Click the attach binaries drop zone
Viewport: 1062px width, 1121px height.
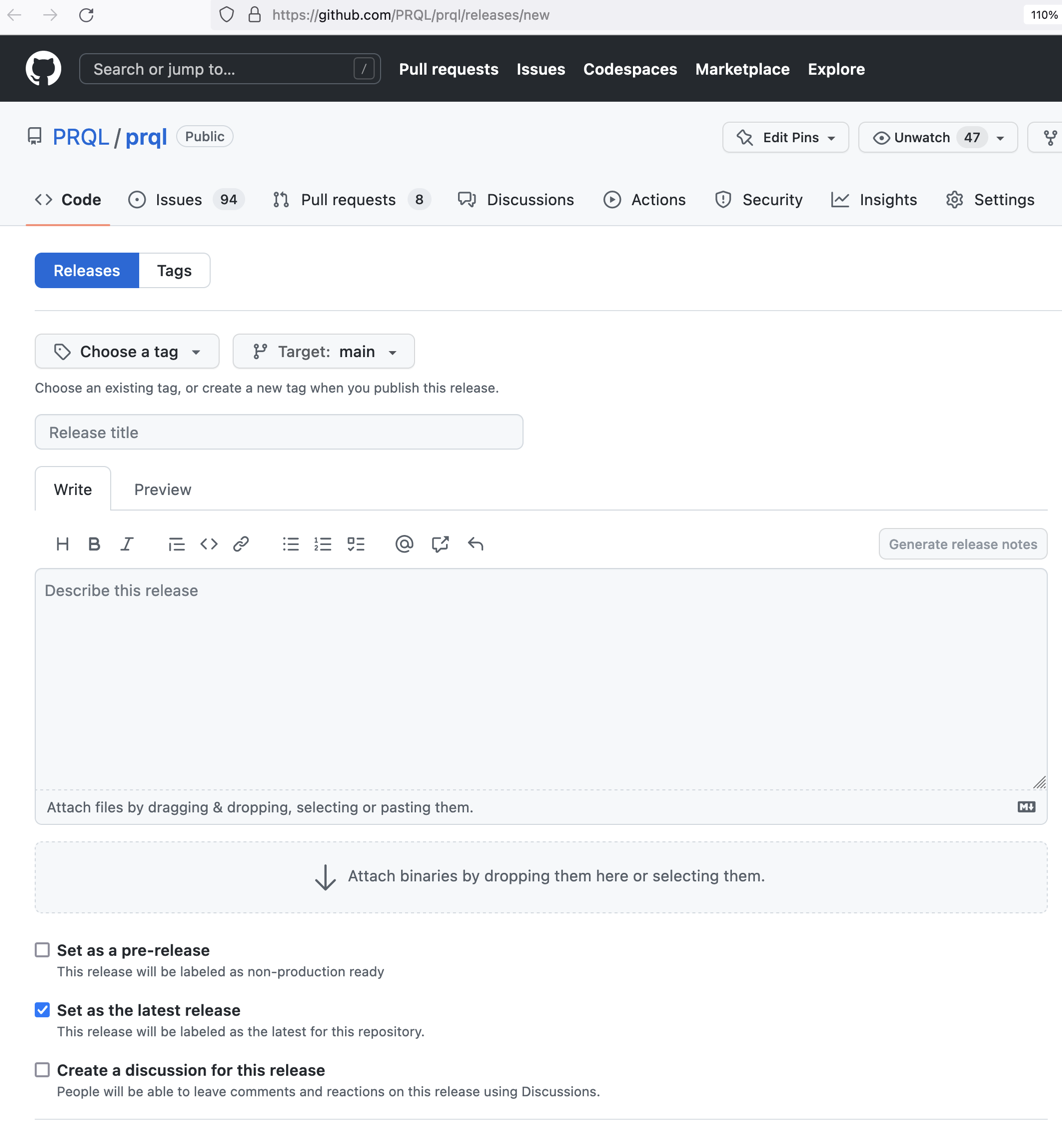tap(541, 876)
